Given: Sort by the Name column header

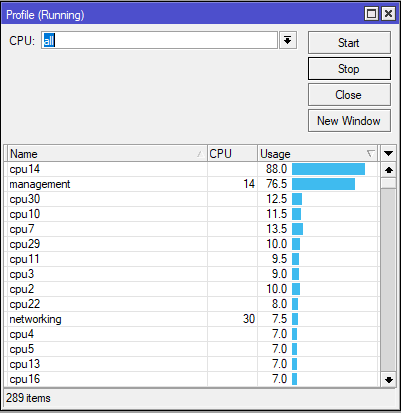Looking at the screenshot, I should click(107, 154).
